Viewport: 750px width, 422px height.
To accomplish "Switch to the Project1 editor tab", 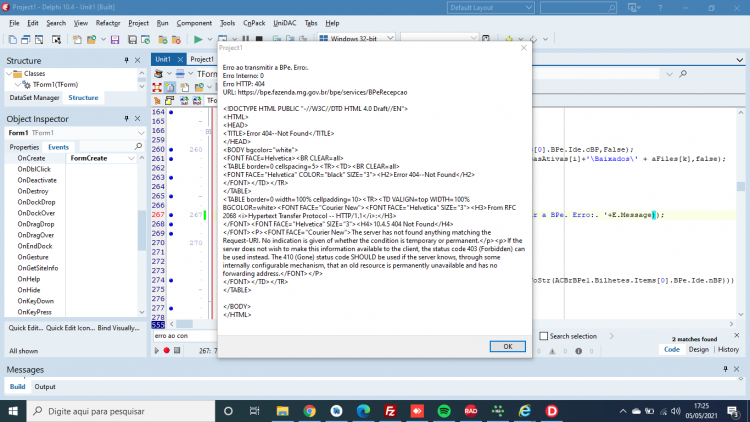I will 202,59.
